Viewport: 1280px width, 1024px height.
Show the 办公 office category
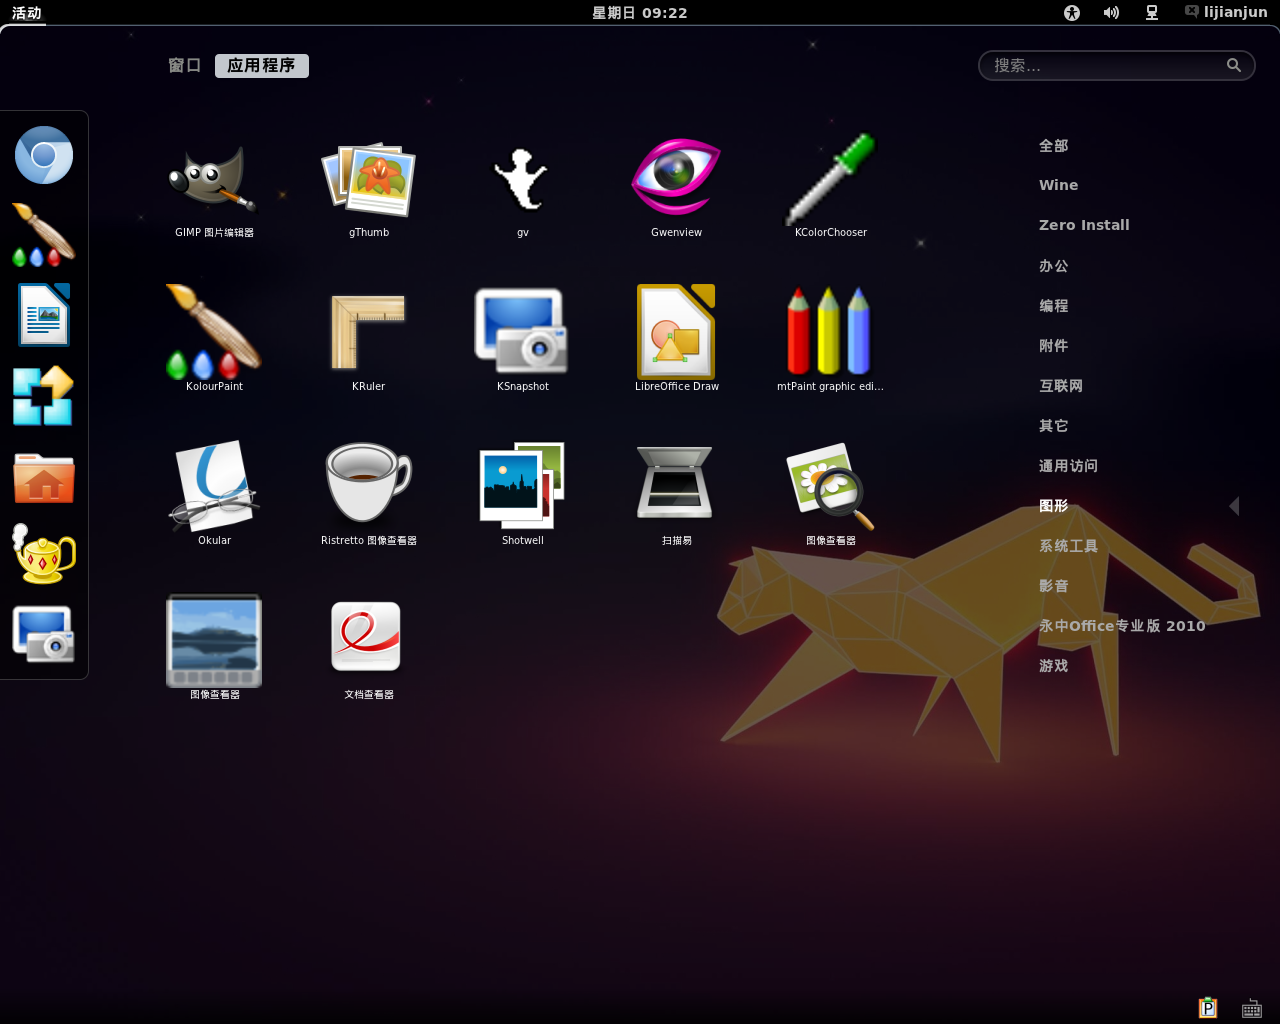point(1054,265)
